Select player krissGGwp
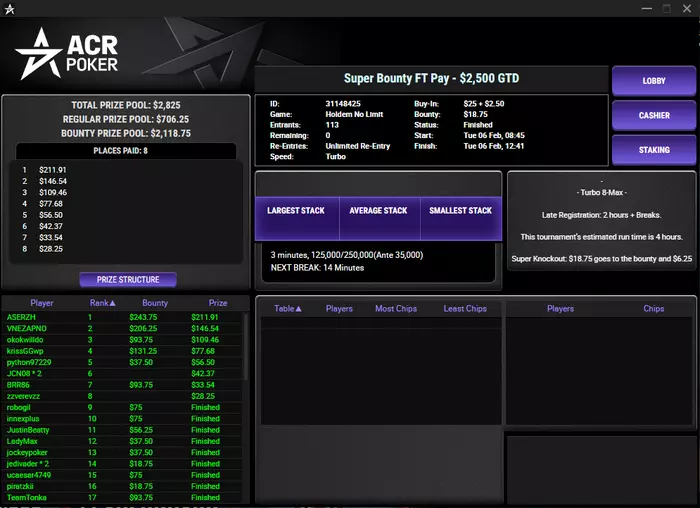The width and height of the screenshot is (700, 508). click(x=122, y=351)
